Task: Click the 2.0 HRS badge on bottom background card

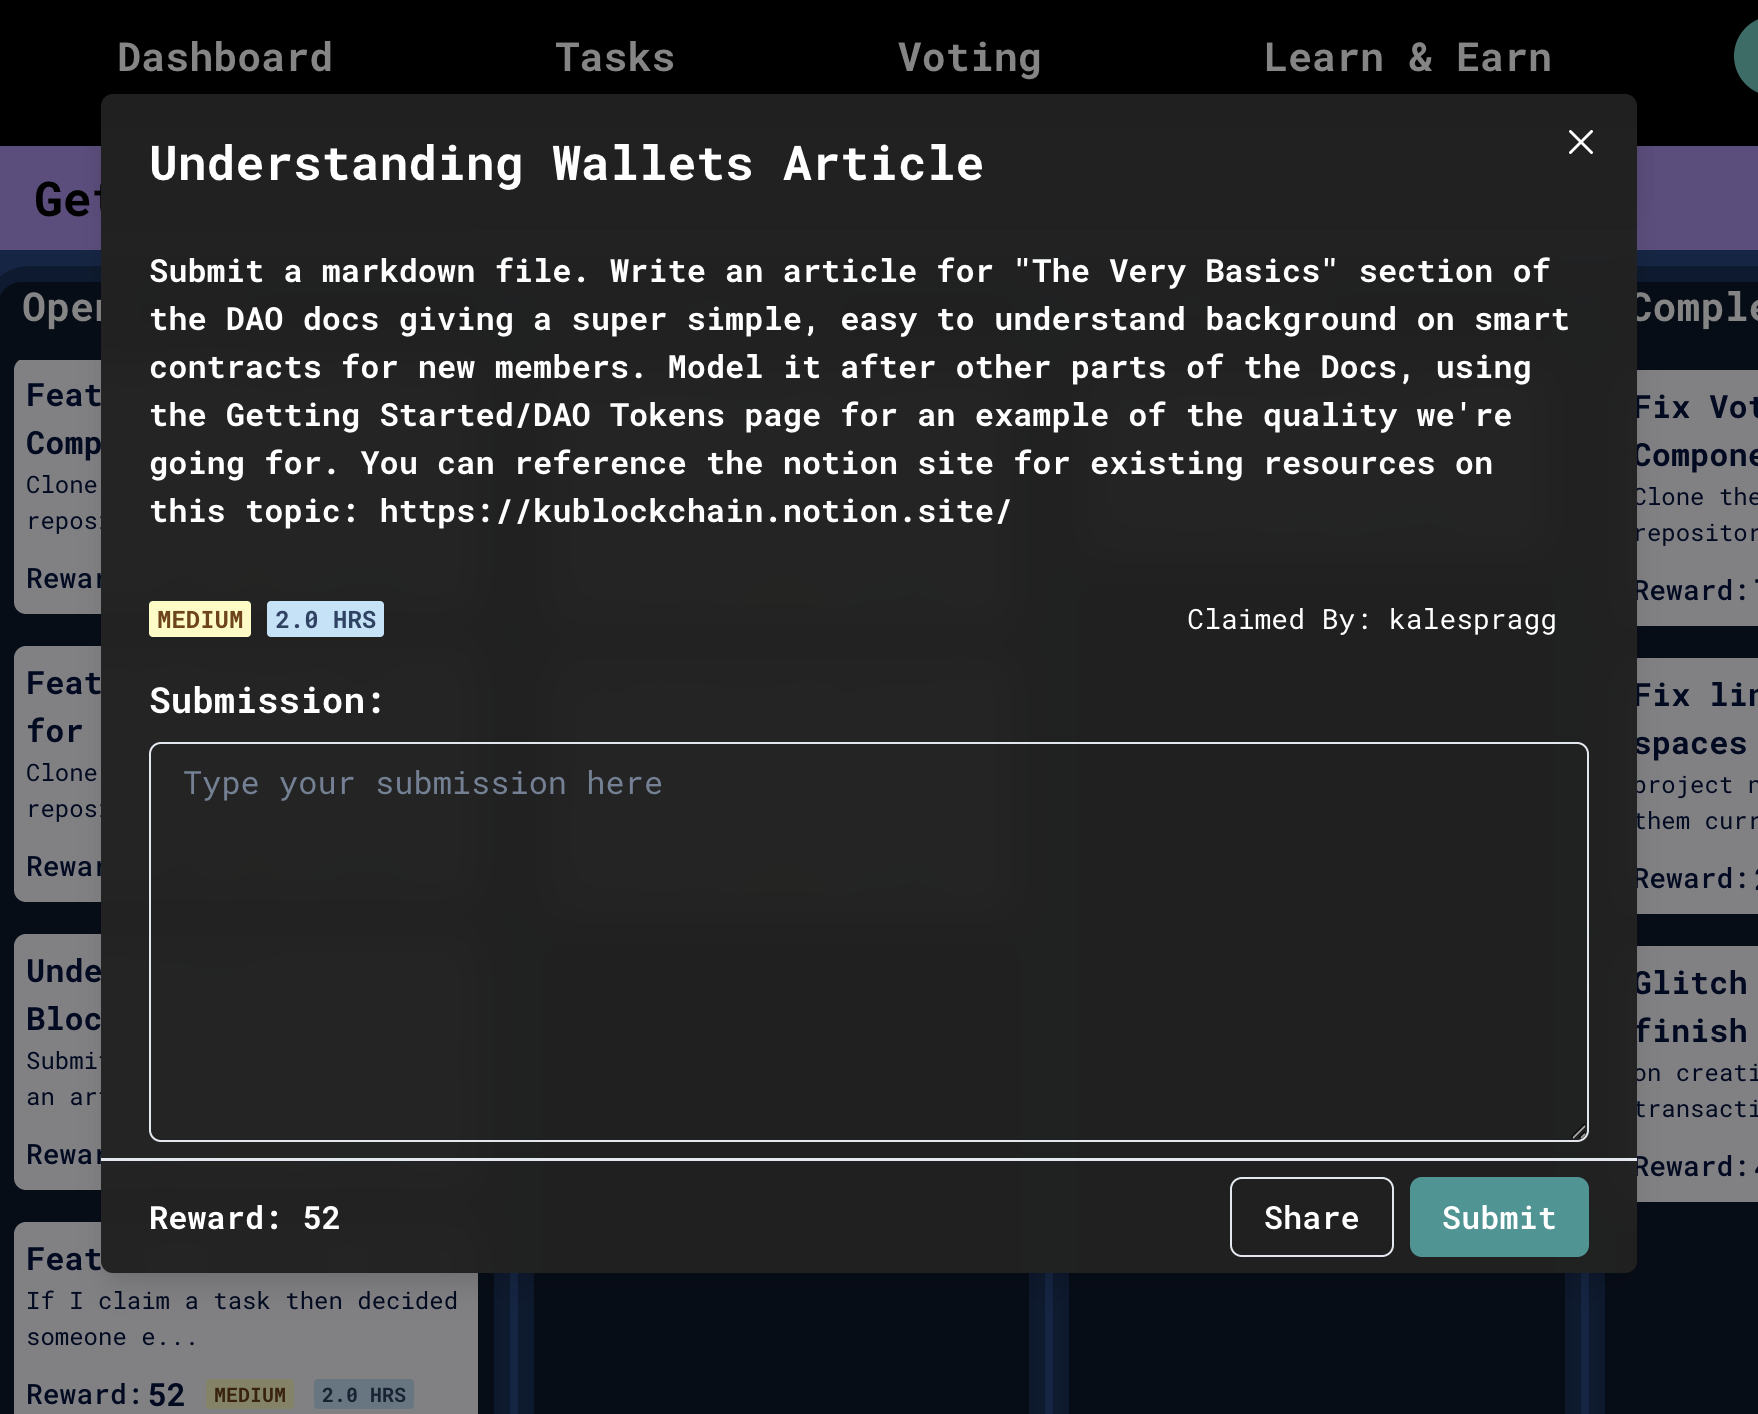Action: click(x=364, y=1395)
